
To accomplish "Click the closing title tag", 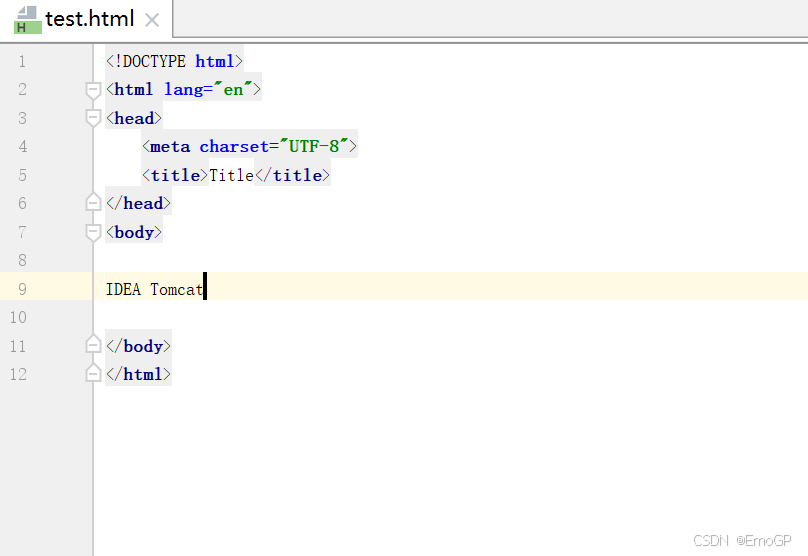I will pyautogui.click(x=292, y=175).
